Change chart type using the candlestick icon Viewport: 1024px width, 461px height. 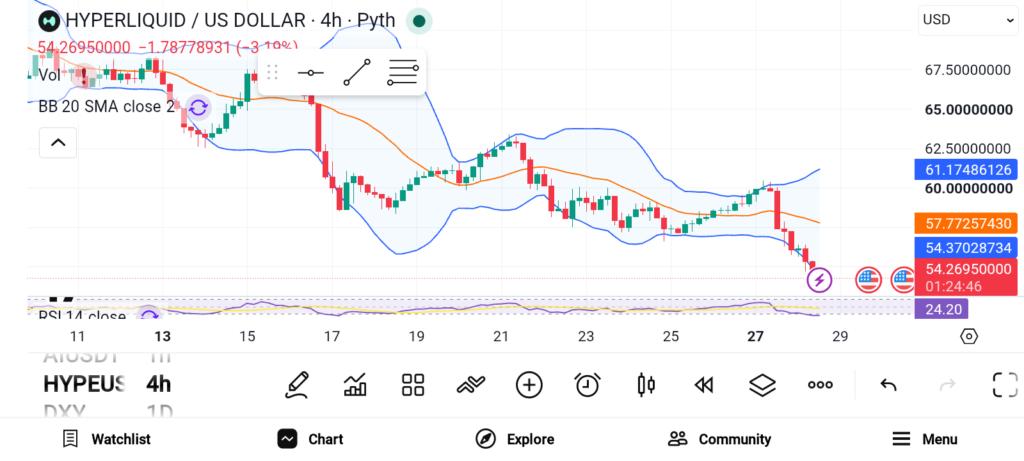click(645, 385)
